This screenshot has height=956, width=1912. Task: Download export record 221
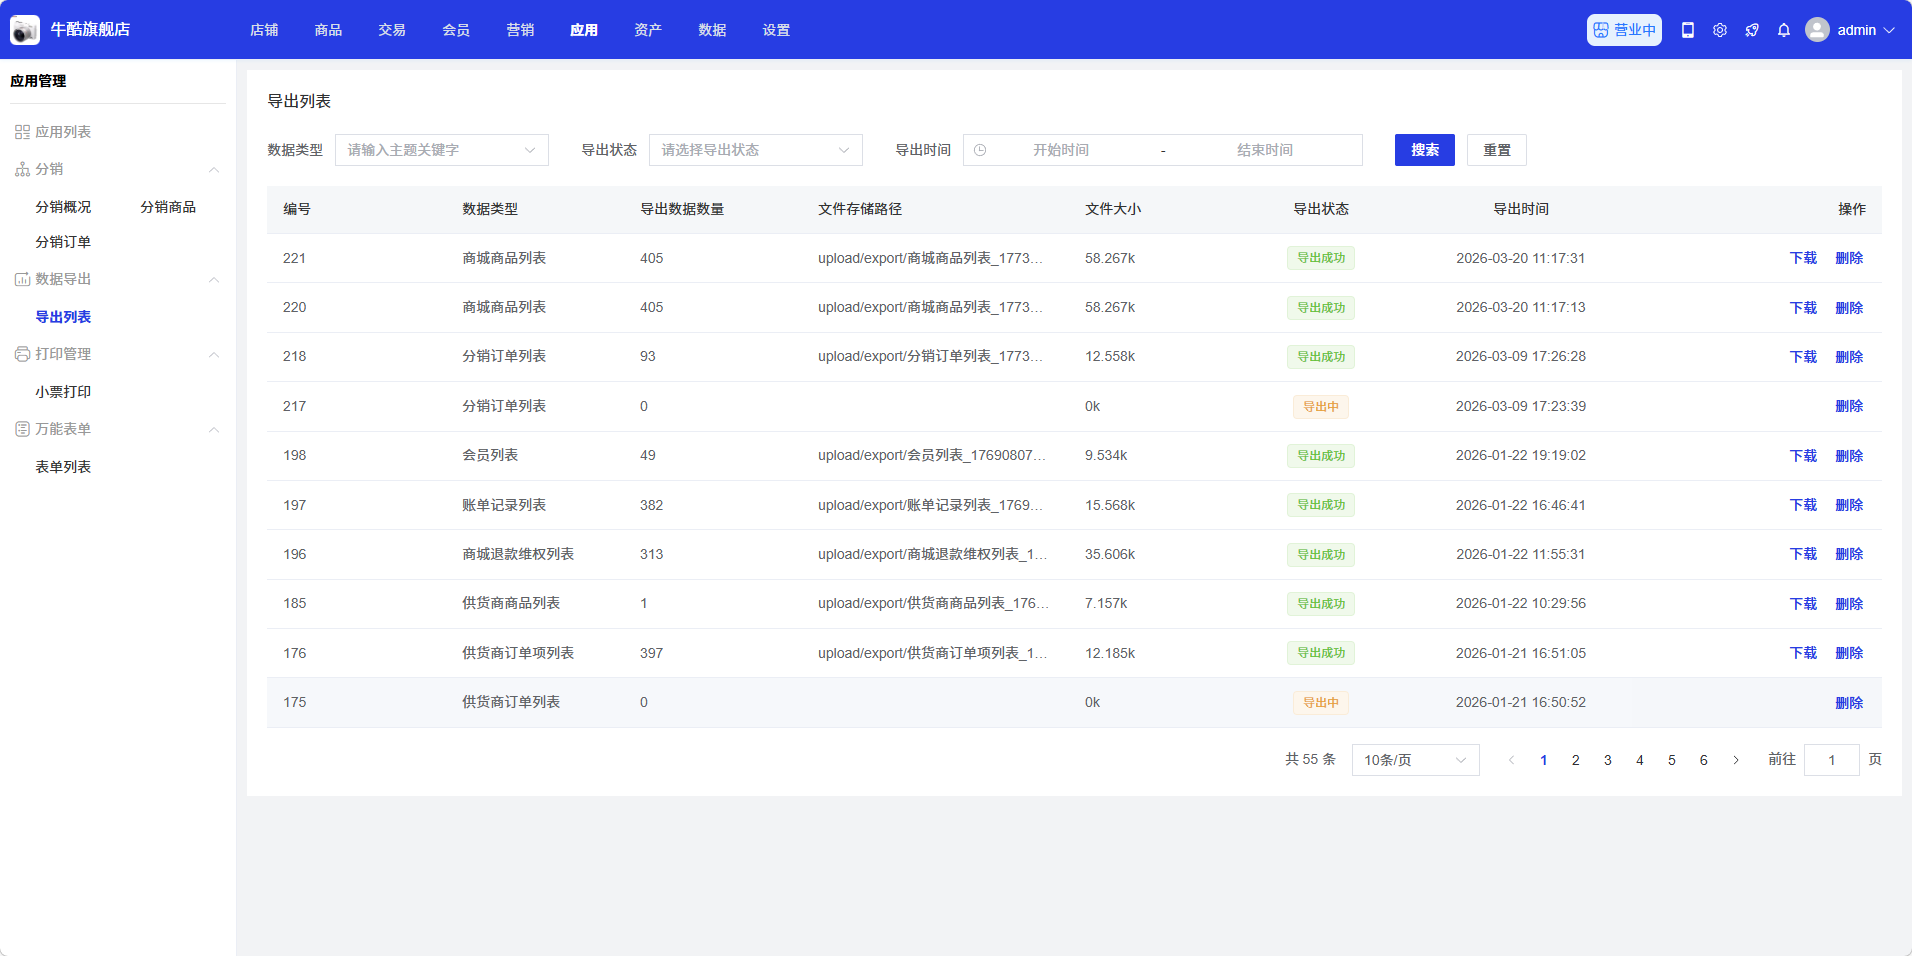pos(1803,258)
